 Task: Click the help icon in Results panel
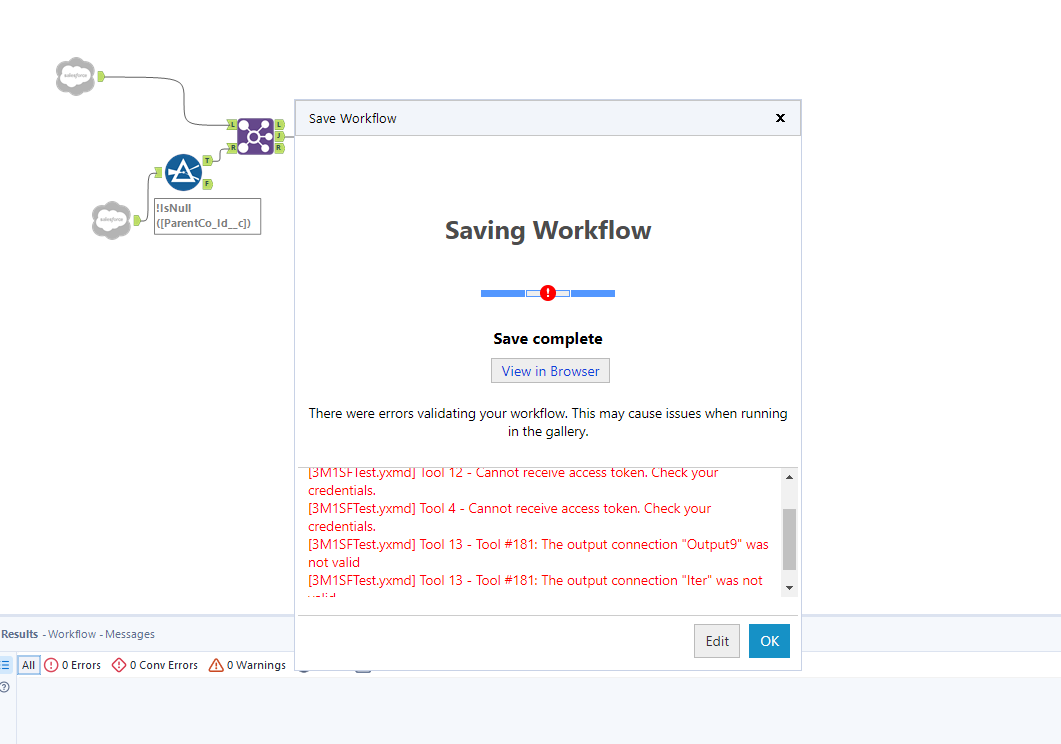coord(4,687)
